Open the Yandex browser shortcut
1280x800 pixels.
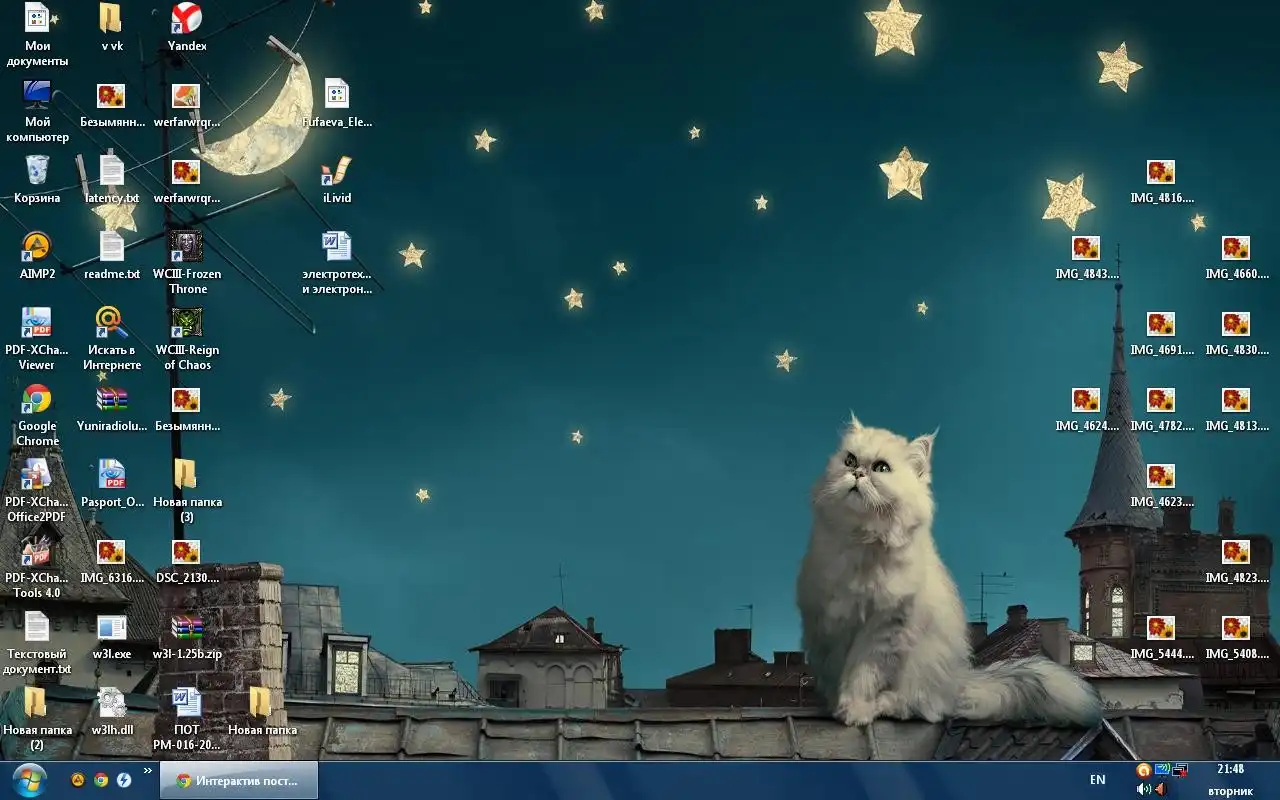(x=187, y=20)
